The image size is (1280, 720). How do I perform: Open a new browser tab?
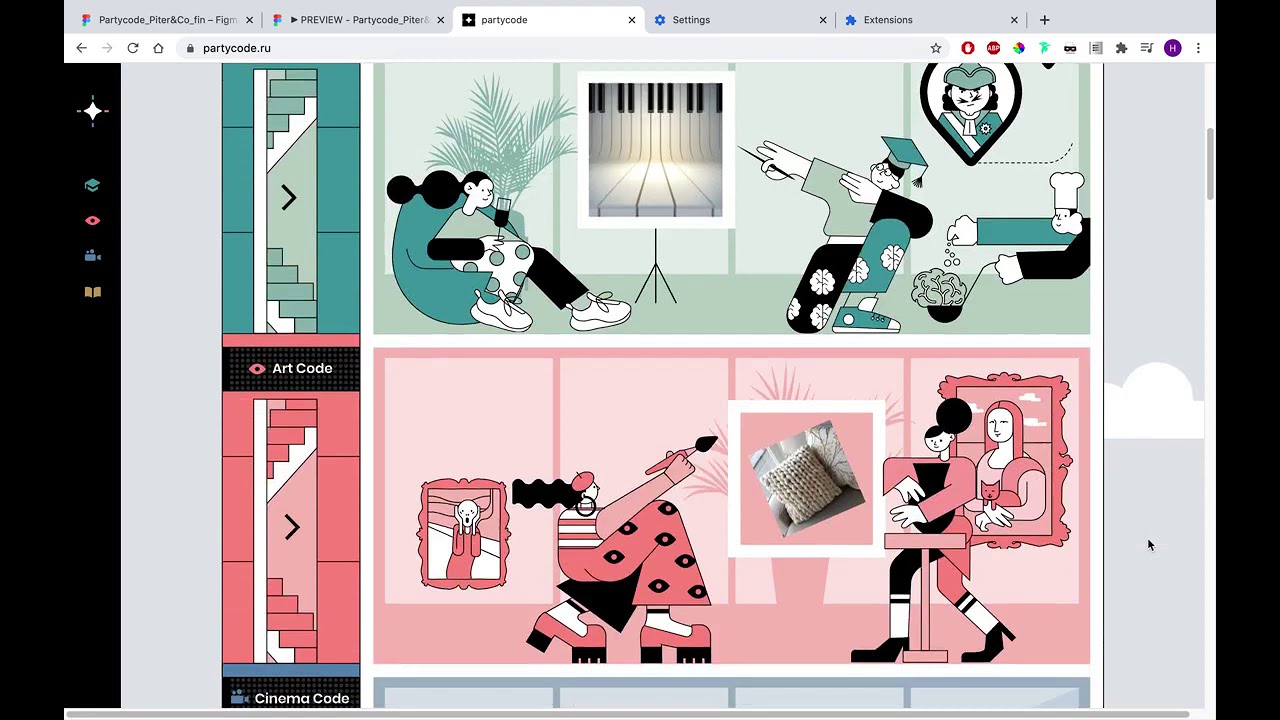pyautogui.click(x=1044, y=20)
